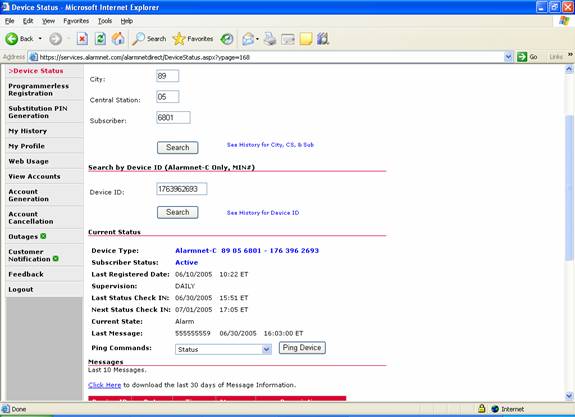The image size is (575, 417).
Task: Click the Ping Device button
Action: coord(302,348)
